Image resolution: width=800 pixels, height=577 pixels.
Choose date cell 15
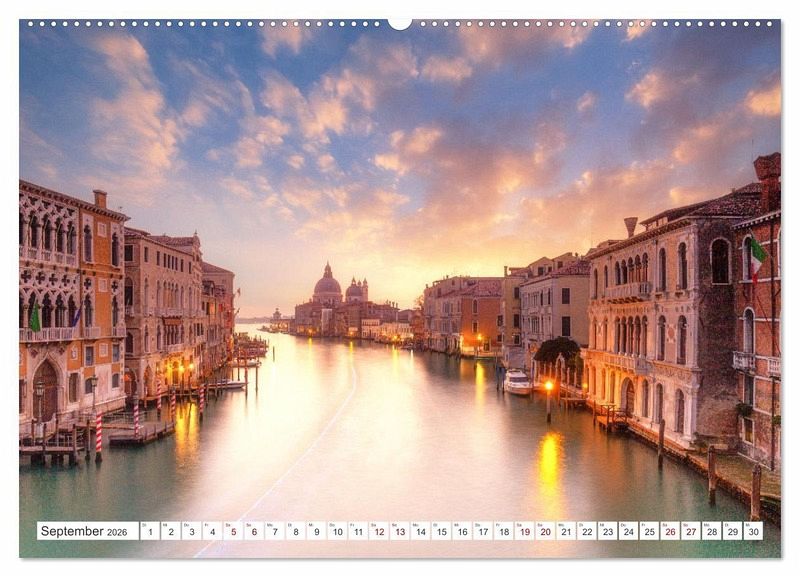[441, 531]
